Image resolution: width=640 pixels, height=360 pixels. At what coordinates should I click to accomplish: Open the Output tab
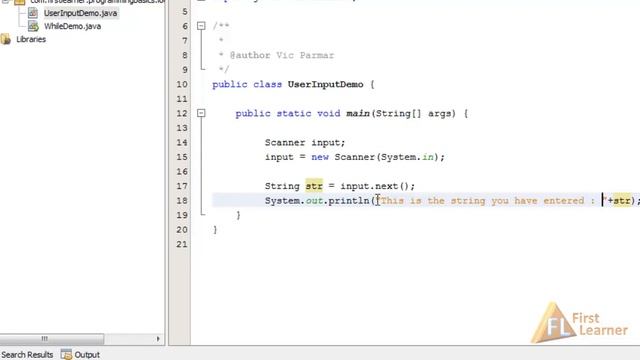[x=87, y=355]
